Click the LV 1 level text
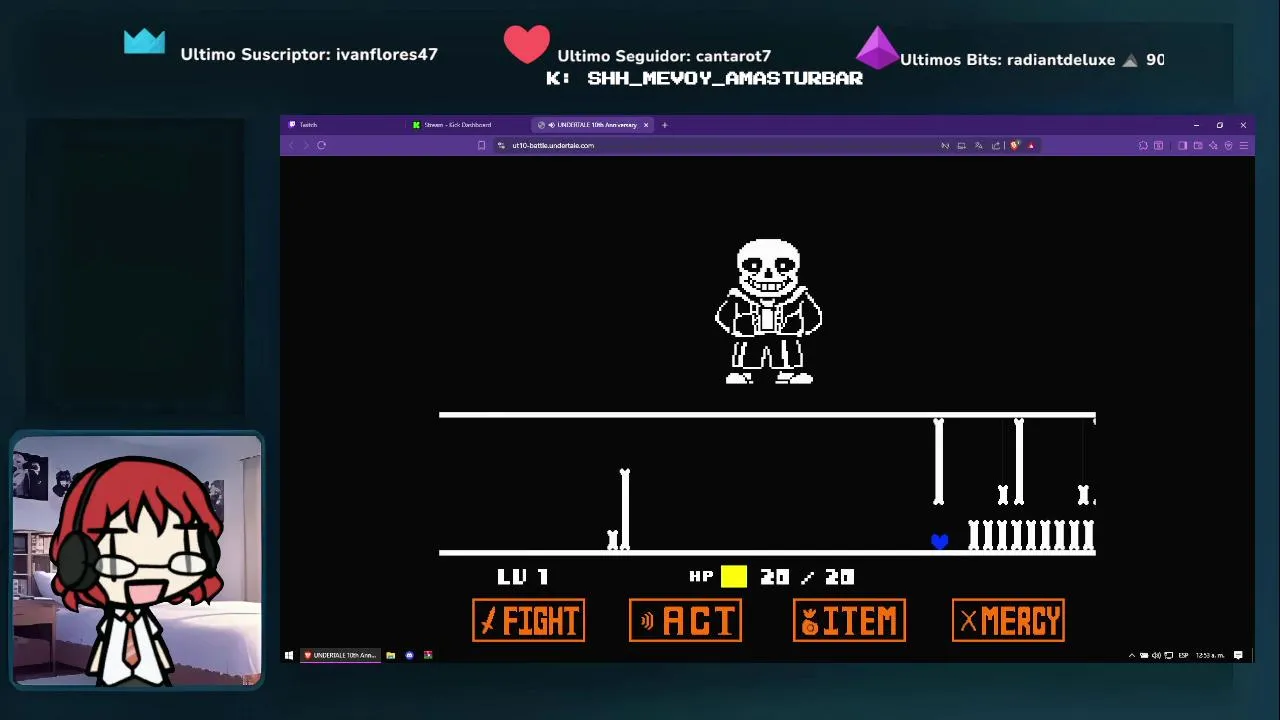Screen dimensions: 1280x720 click(x=522, y=576)
